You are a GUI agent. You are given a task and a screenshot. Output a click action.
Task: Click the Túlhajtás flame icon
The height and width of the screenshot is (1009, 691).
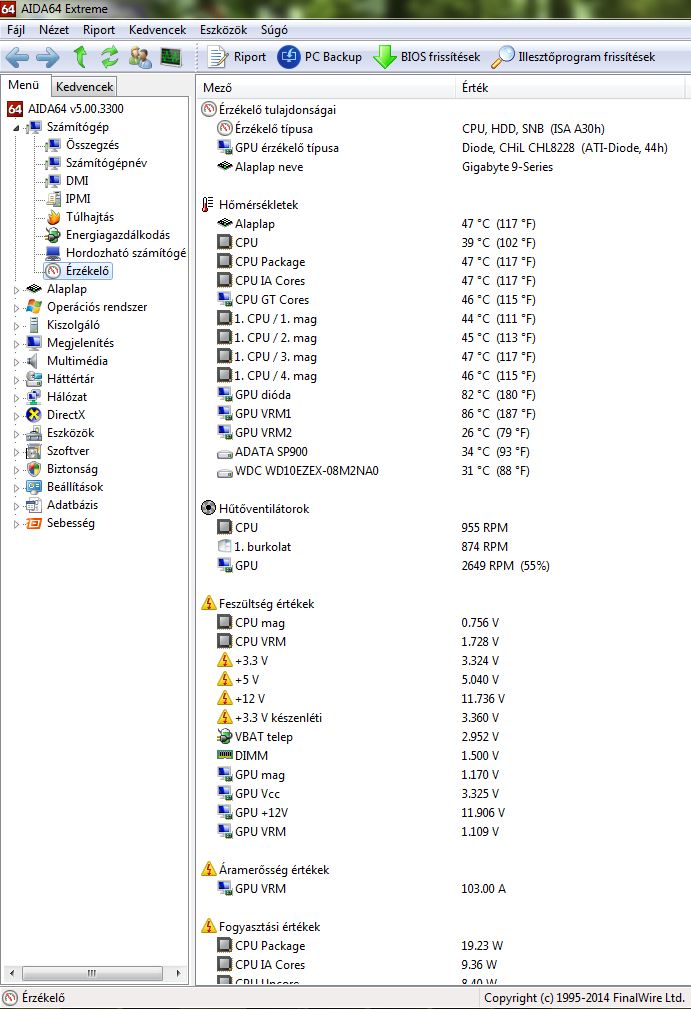pos(53,217)
